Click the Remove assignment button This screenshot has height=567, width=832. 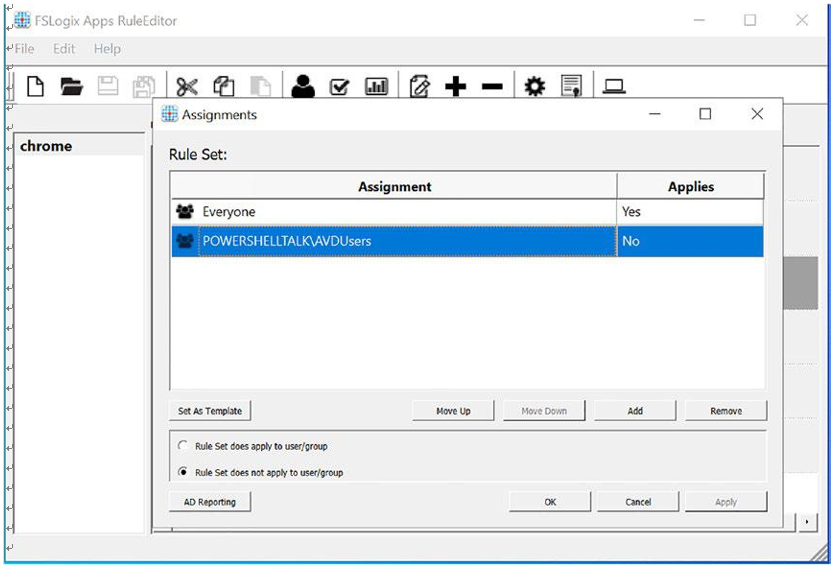click(726, 411)
